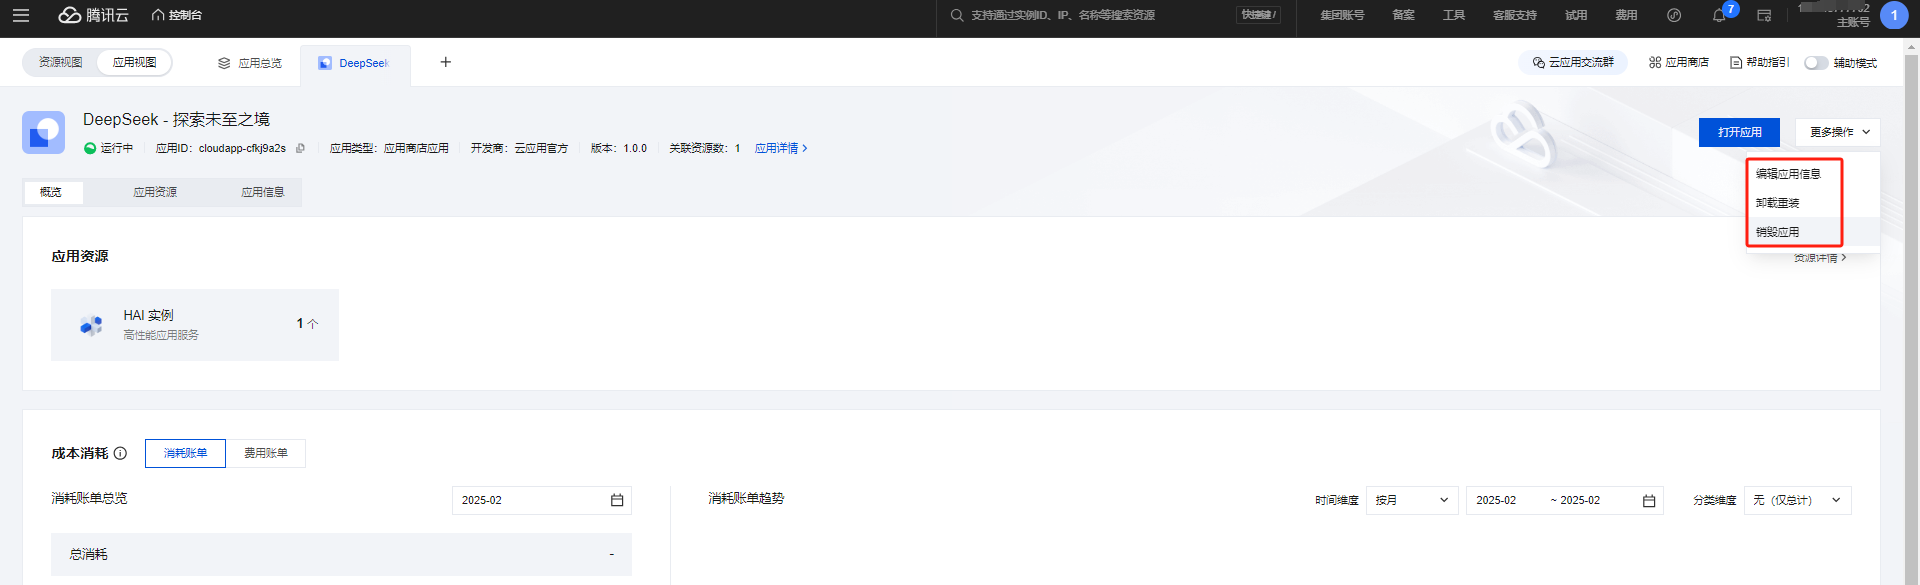The height and width of the screenshot is (585, 1920).
Task: Click the 关联资源数 value 1
Action: pos(738,148)
